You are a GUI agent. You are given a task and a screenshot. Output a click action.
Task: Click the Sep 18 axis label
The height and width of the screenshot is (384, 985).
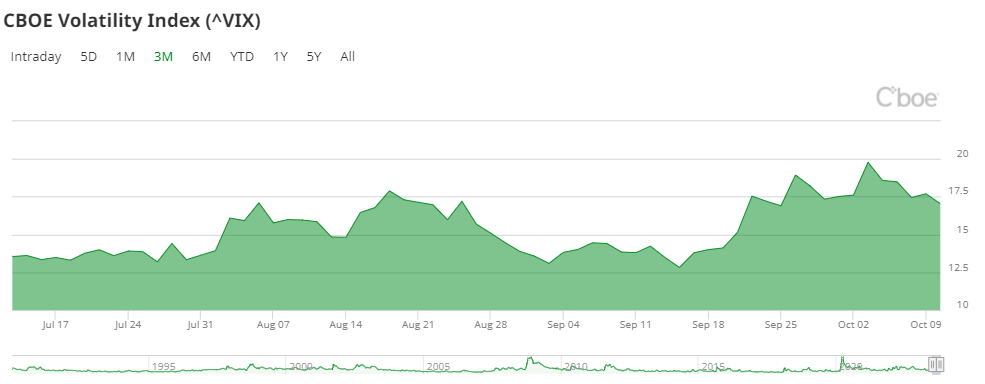point(708,325)
